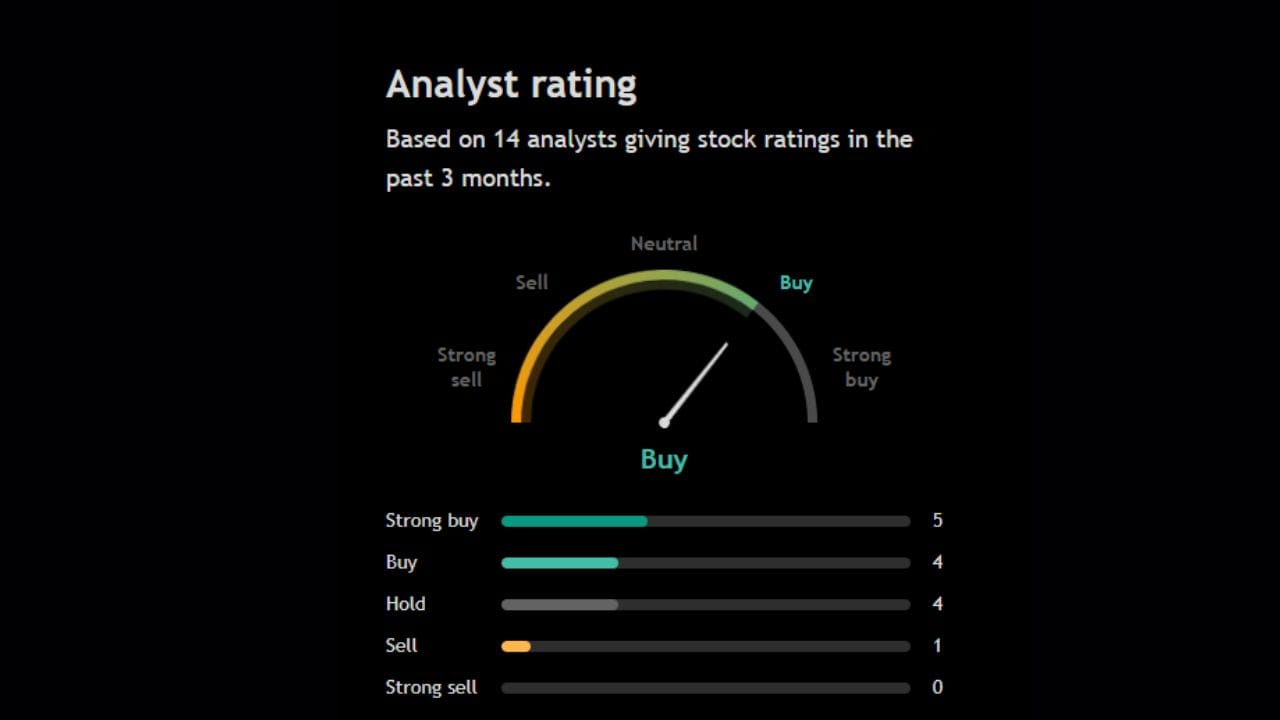Click the teal filled bar in the Buy row
1280x720 pixels.
pos(559,563)
